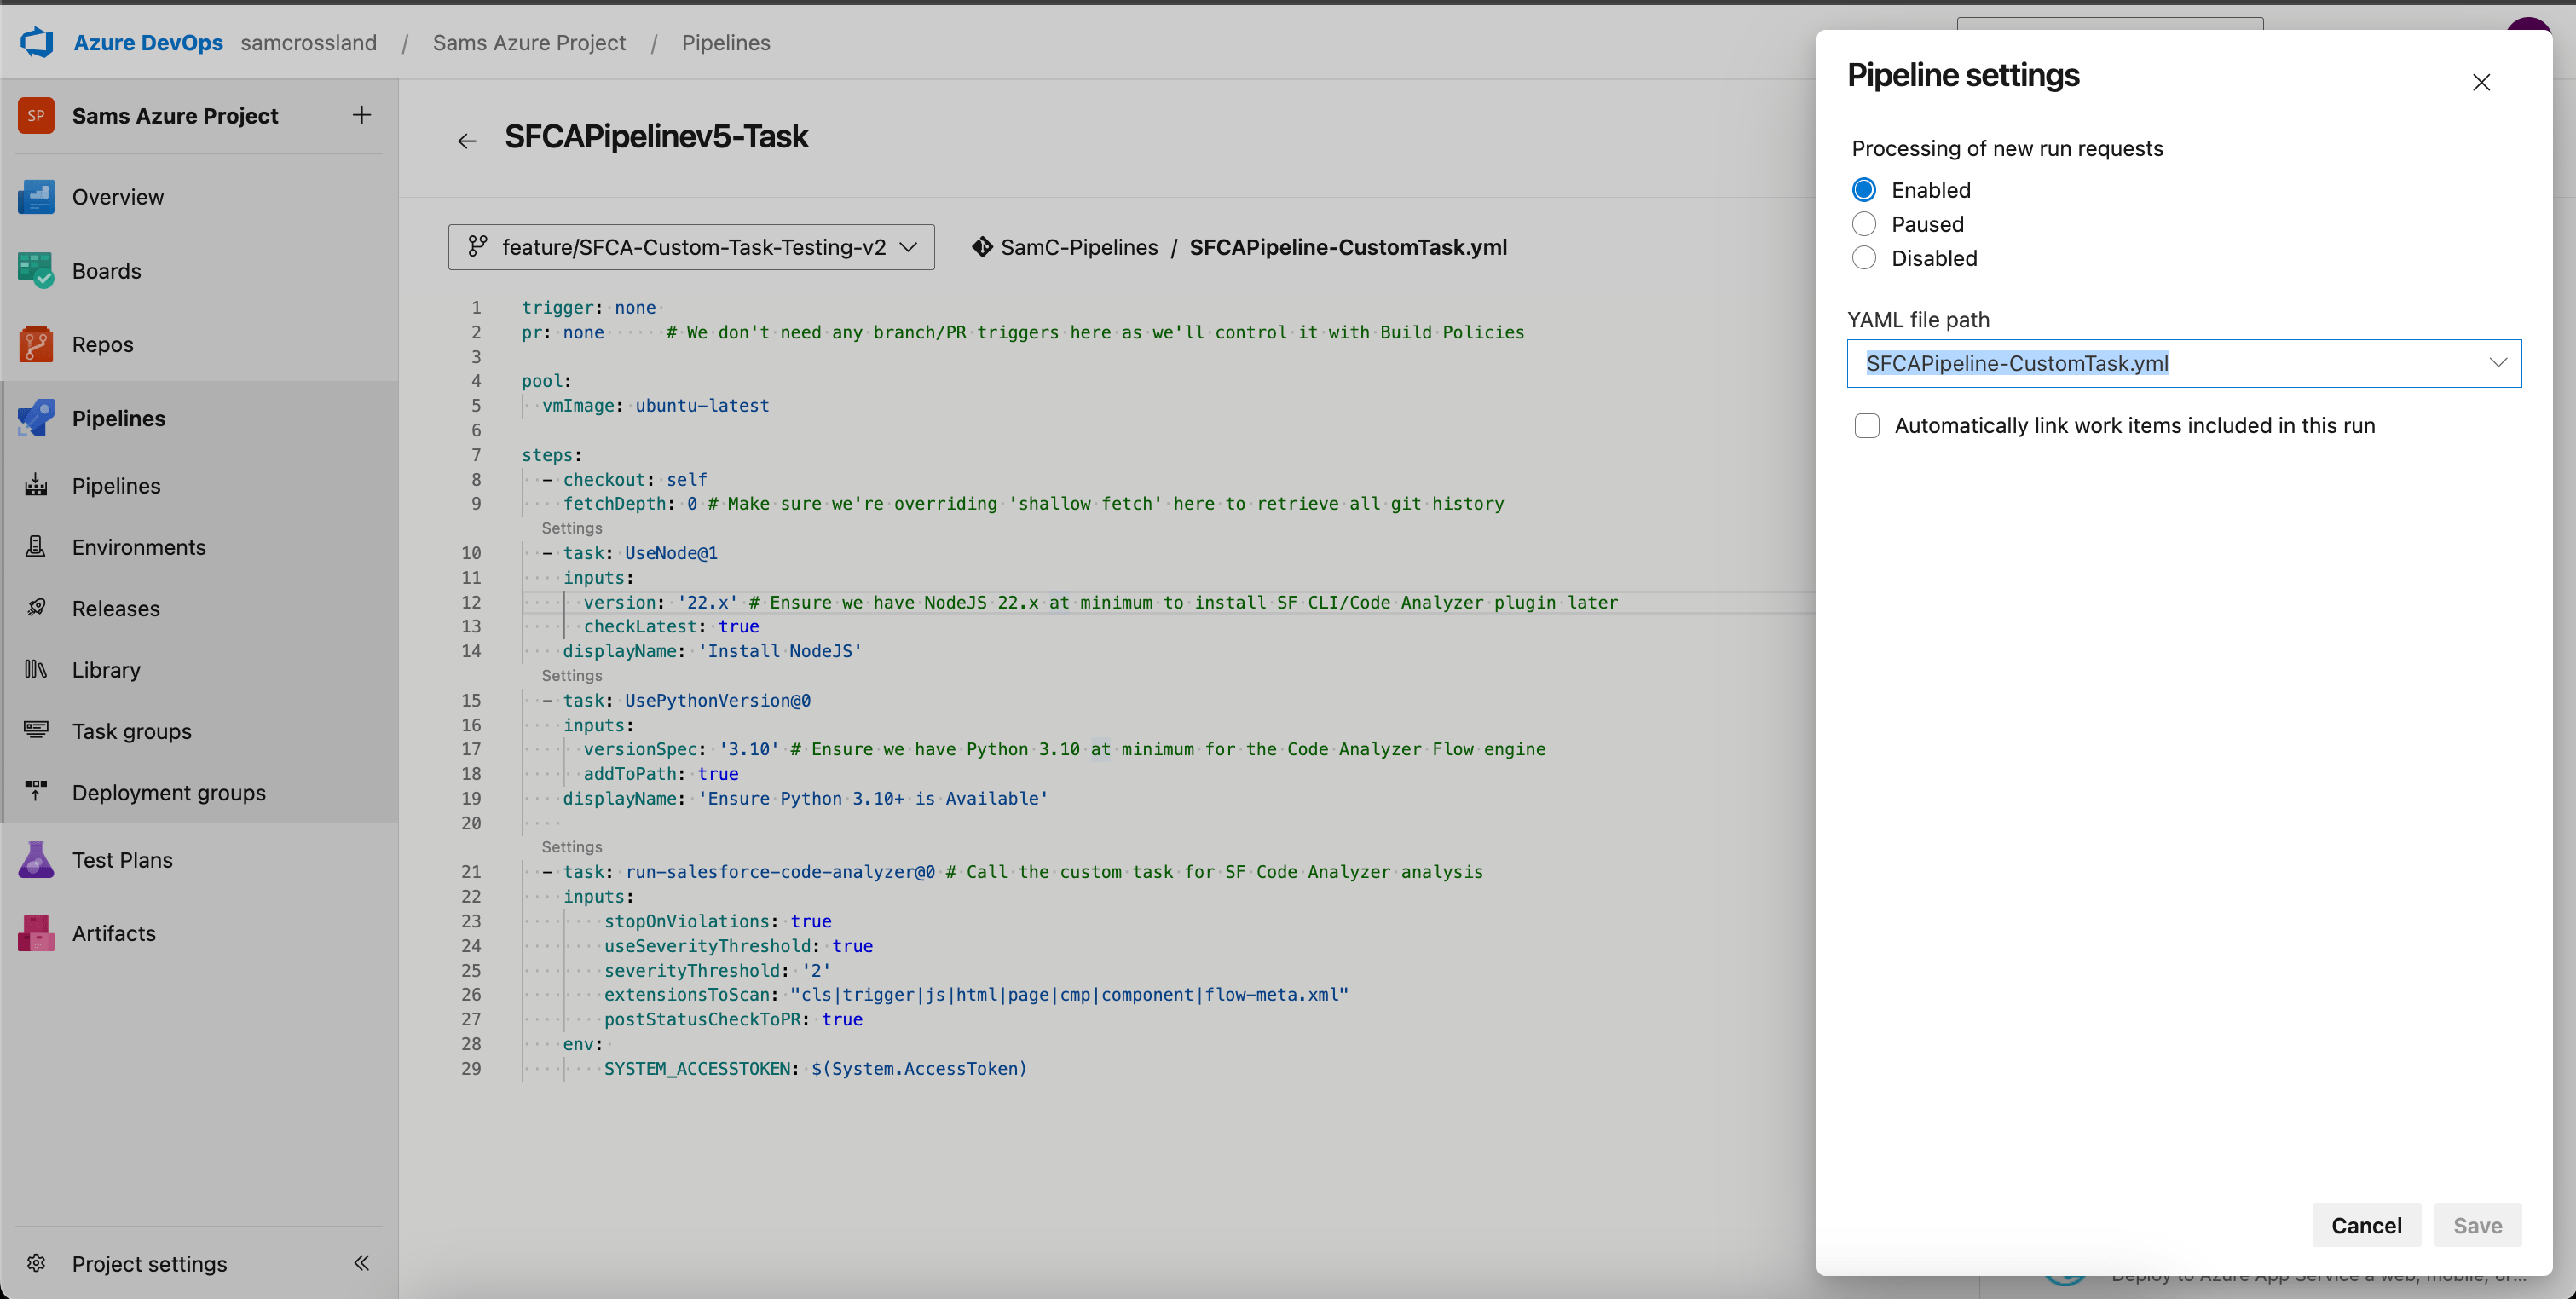Click code line 1 'trigger: none'
The image size is (2576, 1299).
pos(589,308)
